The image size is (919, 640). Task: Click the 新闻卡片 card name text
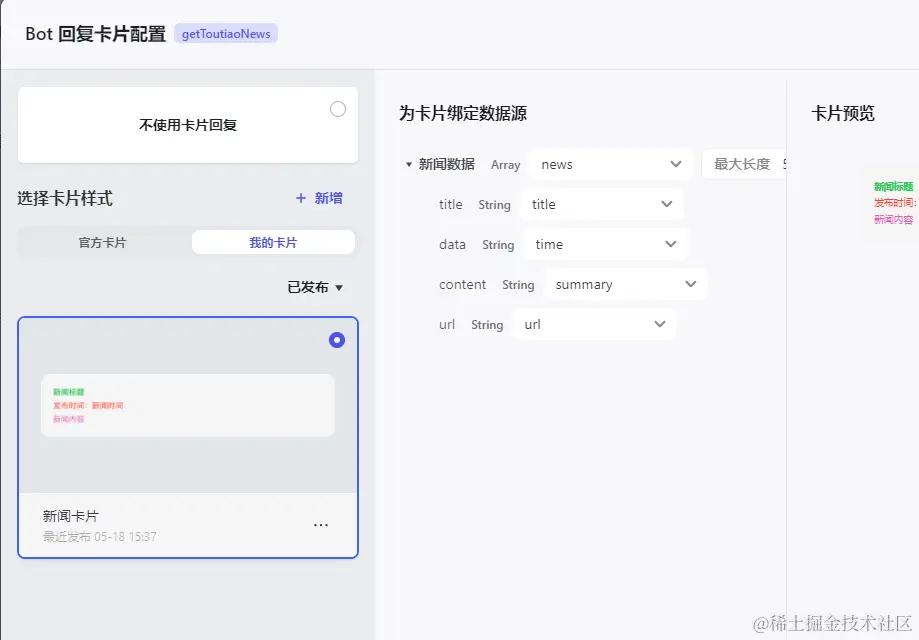71,516
